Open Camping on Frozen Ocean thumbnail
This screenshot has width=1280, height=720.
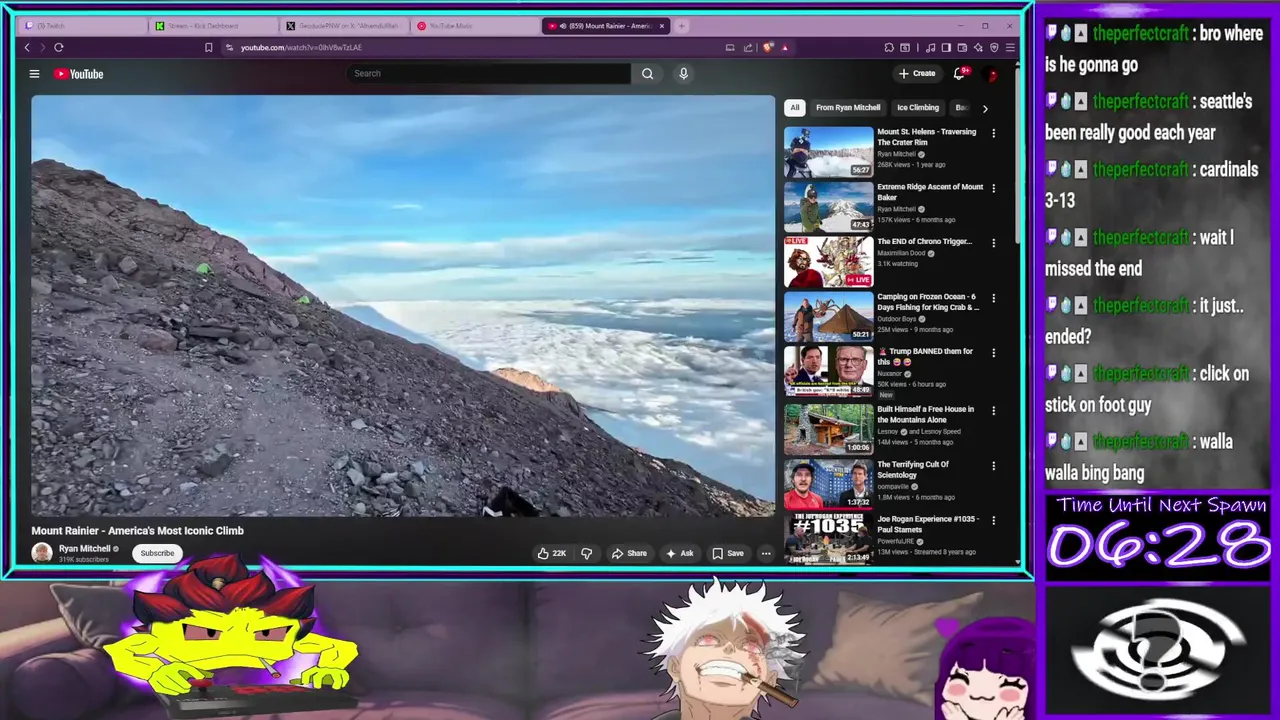828,317
